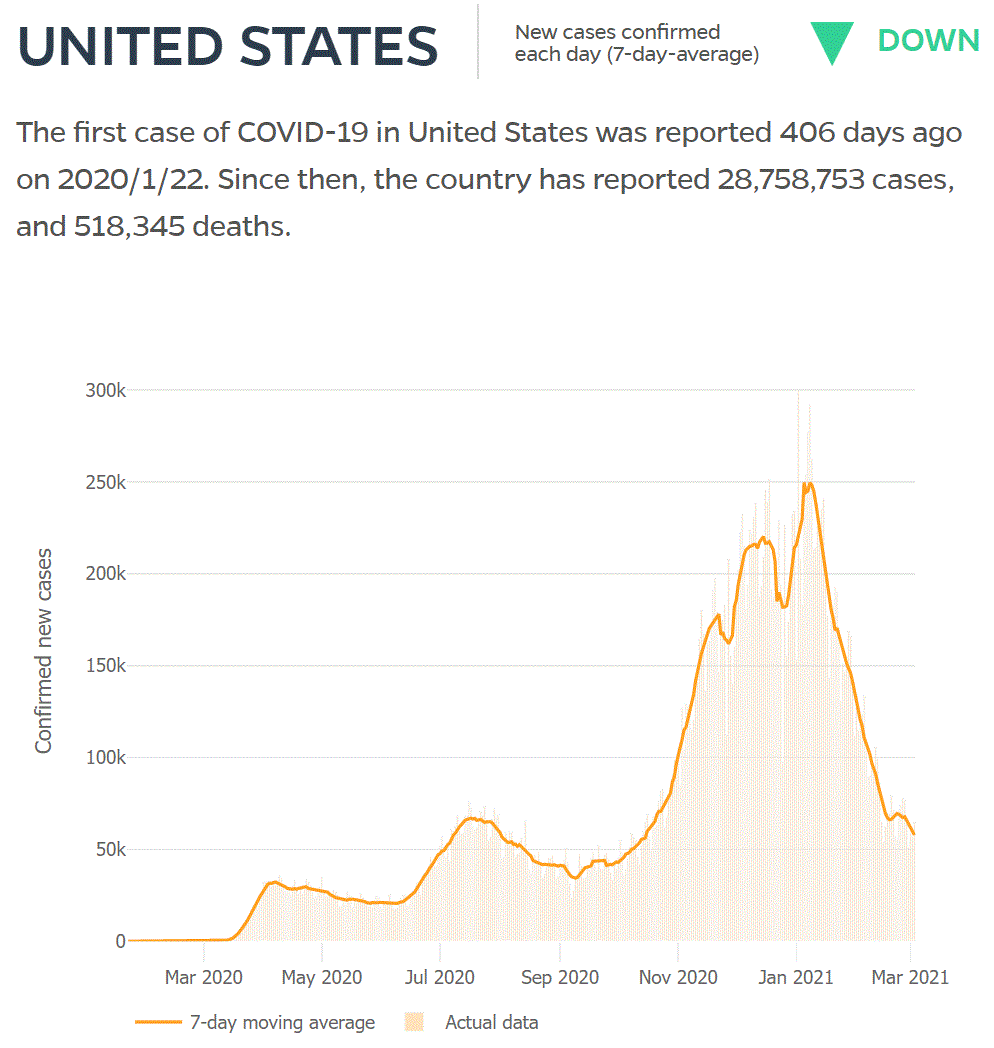Toggle the 7-day moving average legend item
The height and width of the screenshot is (1048, 994).
tap(255, 1023)
